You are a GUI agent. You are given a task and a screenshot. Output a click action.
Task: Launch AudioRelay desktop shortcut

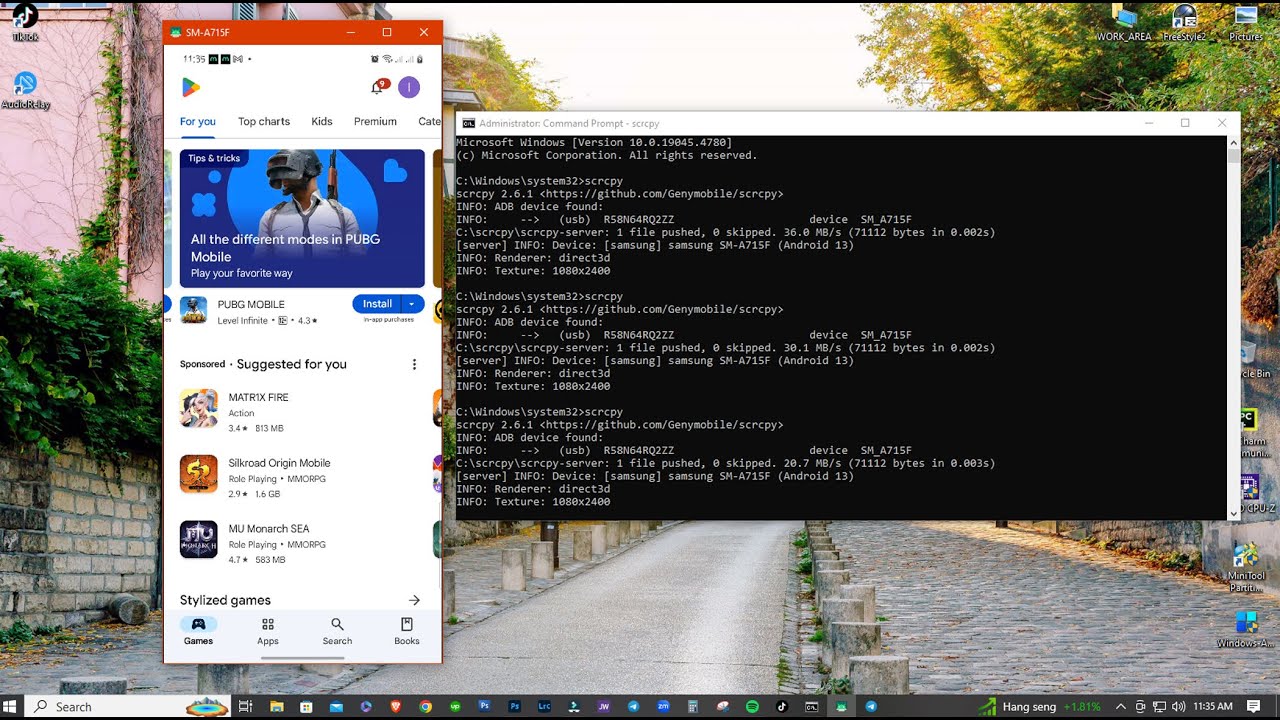tap(25, 90)
